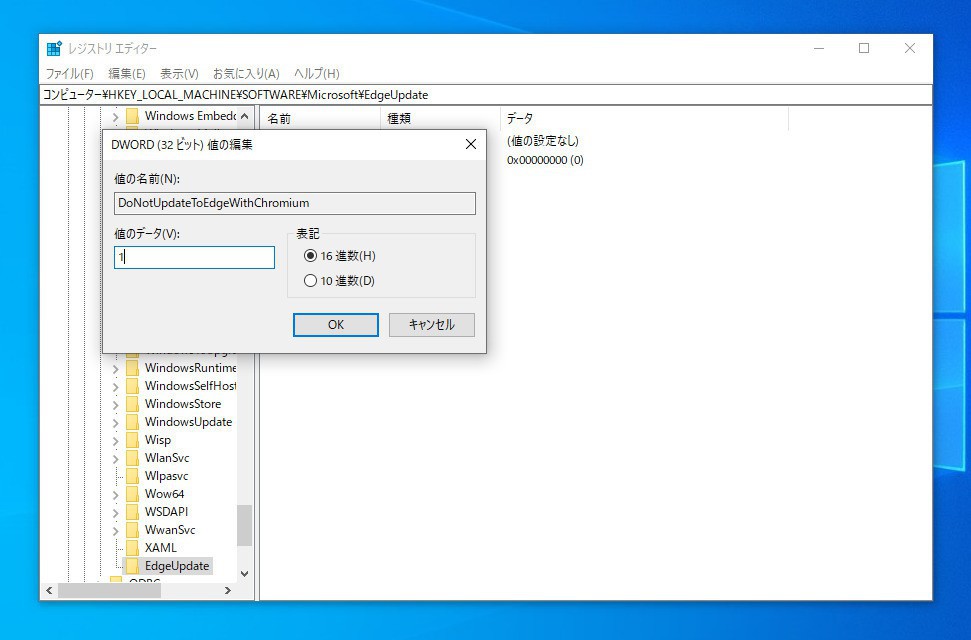
Task: Click the 名前 column header
Action: click(320, 118)
